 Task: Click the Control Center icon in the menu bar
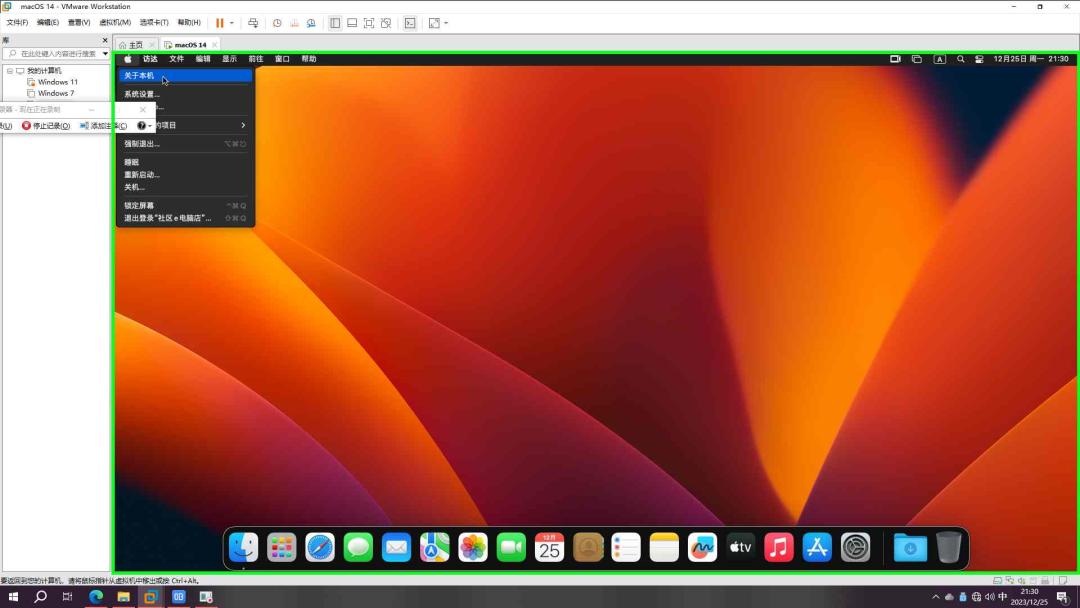tap(978, 59)
